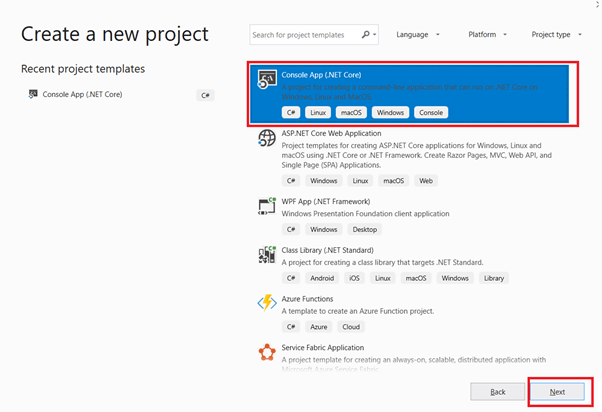Click the Cloud tag under Azure Functions
Image resolution: width=602 pixels, height=412 pixels.
click(351, 327)
